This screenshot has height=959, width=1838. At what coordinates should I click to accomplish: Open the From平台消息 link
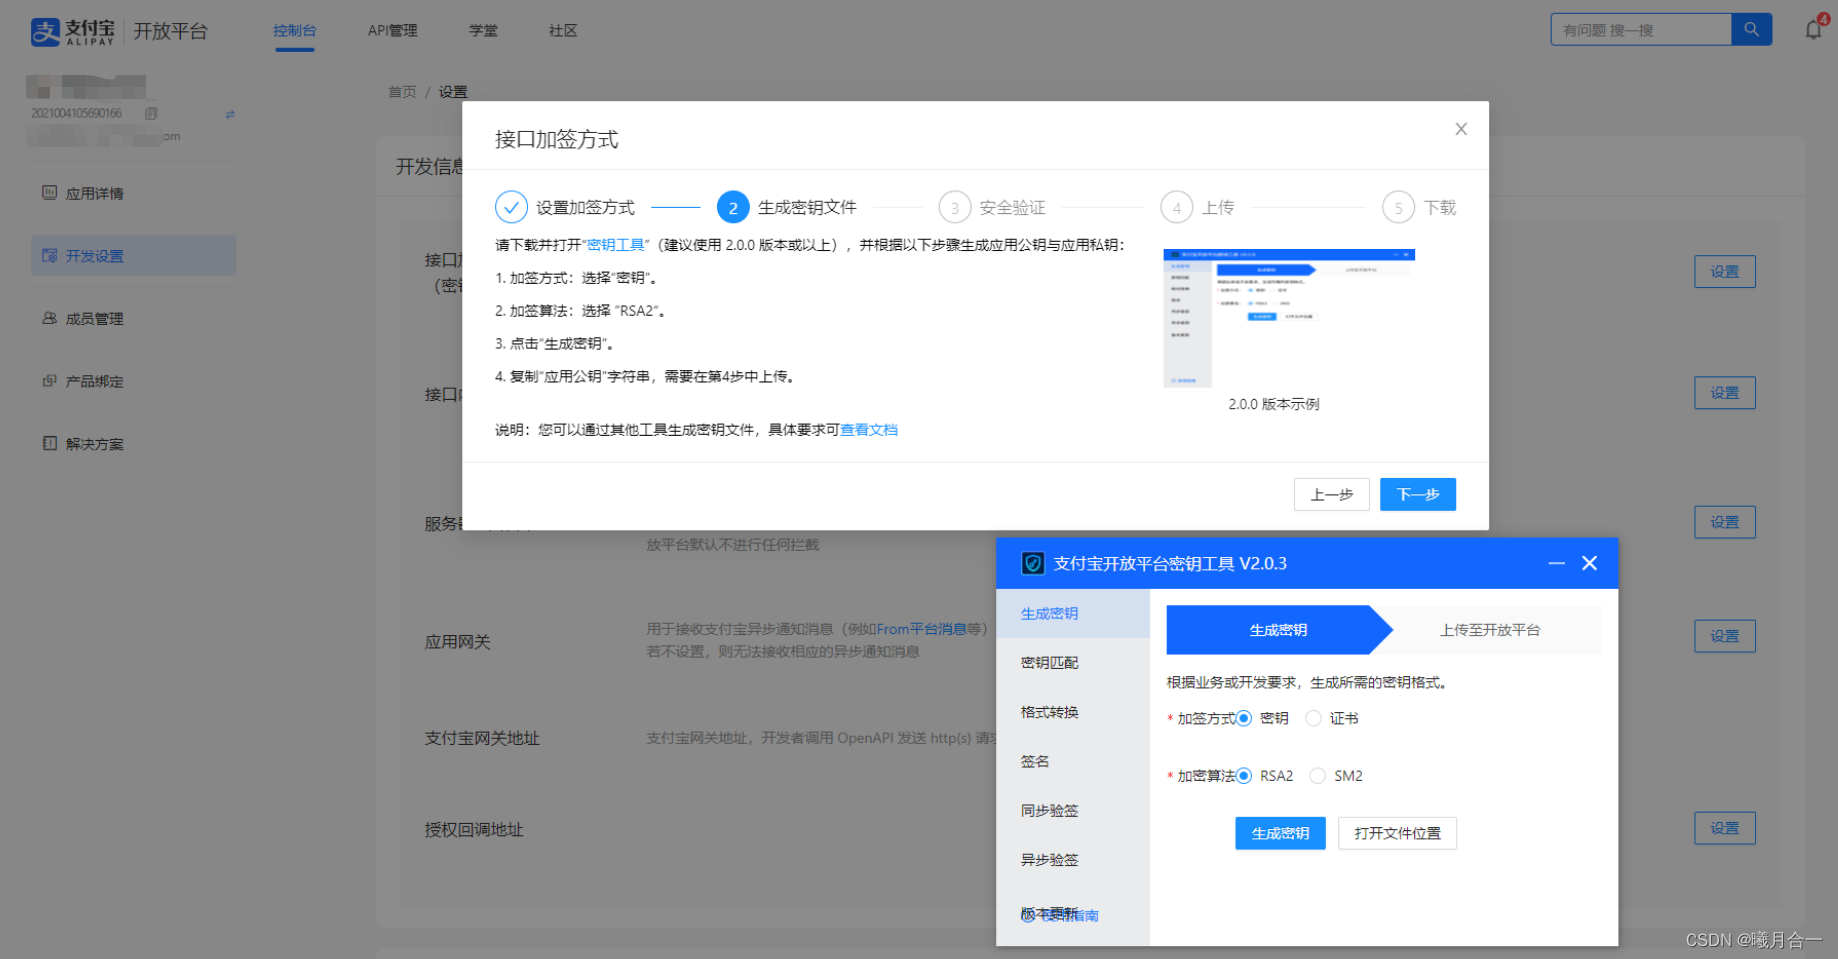pyautogui.click(x=921, y=629)
